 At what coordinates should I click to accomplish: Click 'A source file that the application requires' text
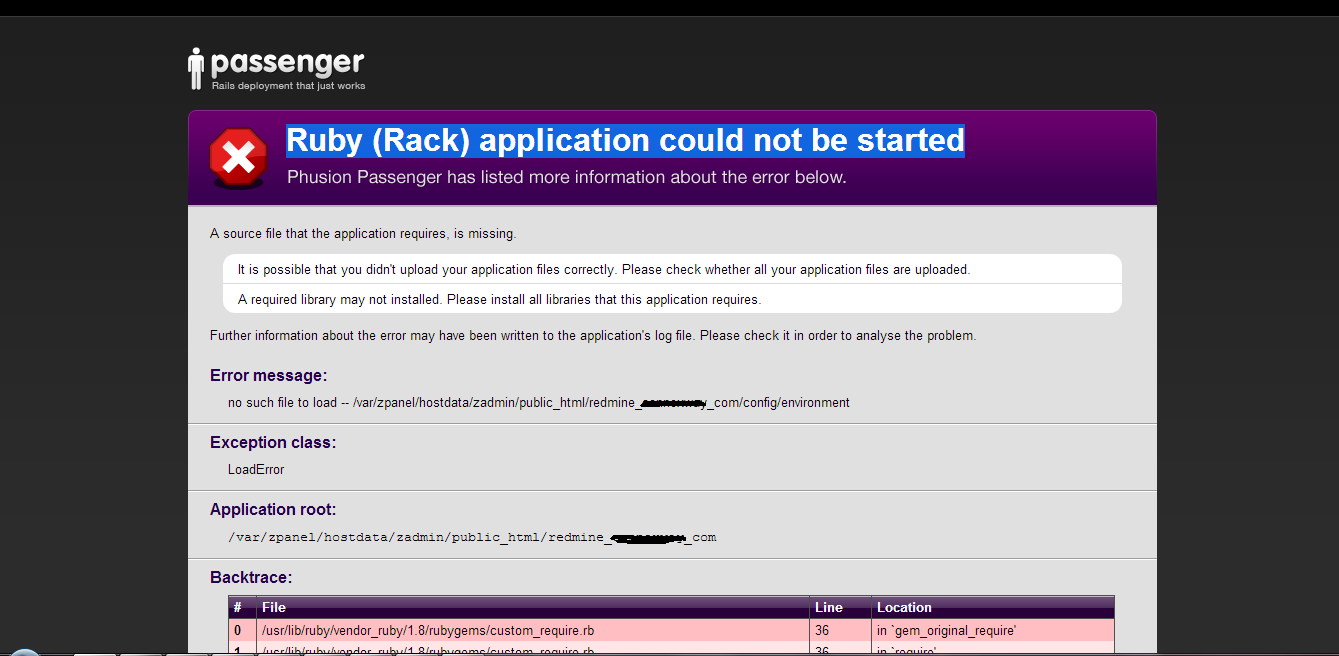tap(363, 234)
